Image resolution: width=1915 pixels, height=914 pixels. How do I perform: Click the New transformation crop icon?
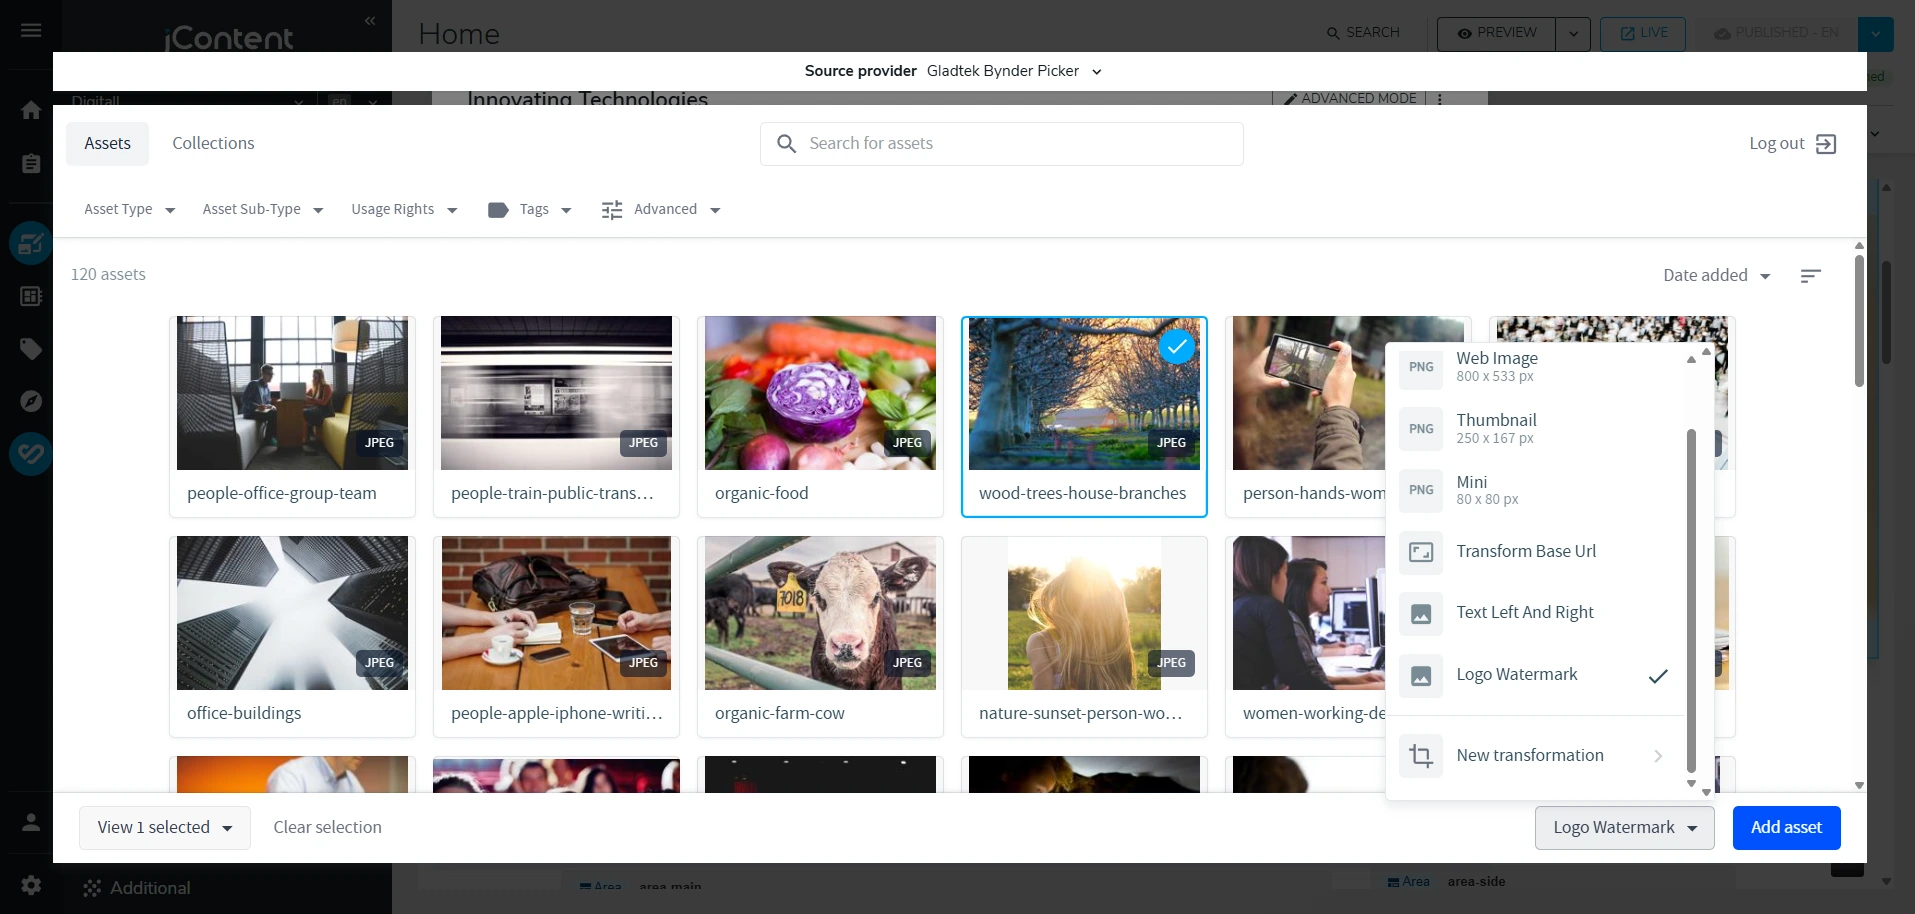coord(1420,756)
